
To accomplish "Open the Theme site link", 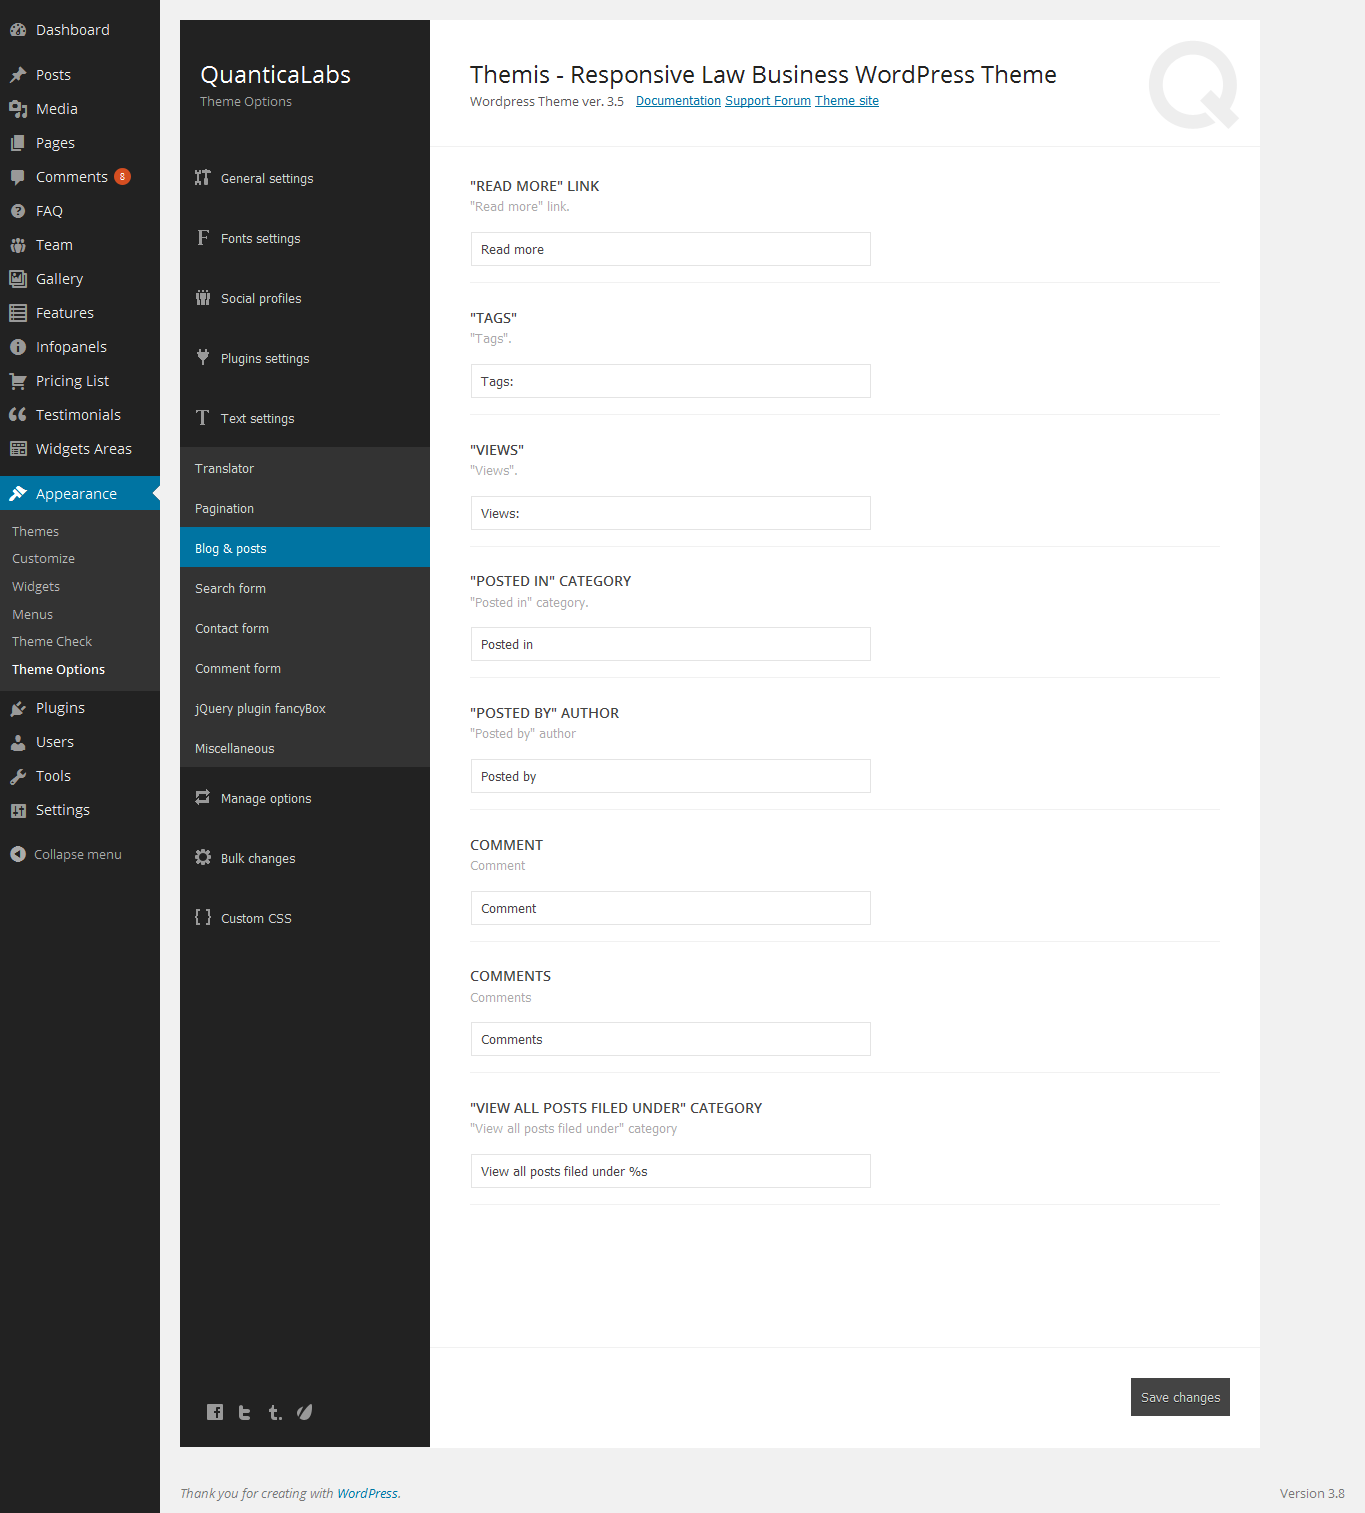I will click(x=847, y=101).
